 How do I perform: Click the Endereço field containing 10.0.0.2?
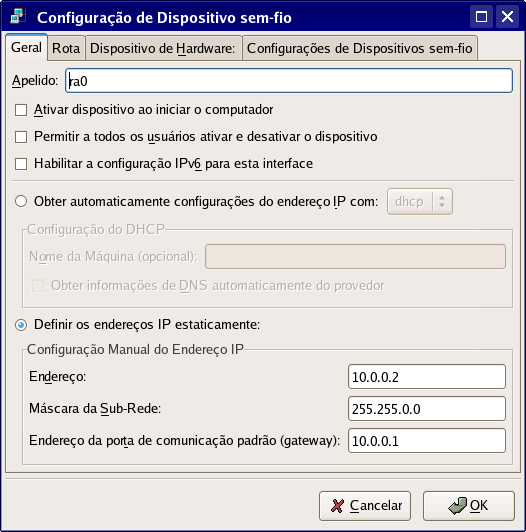pyautogui.click(x=427, y=377)
